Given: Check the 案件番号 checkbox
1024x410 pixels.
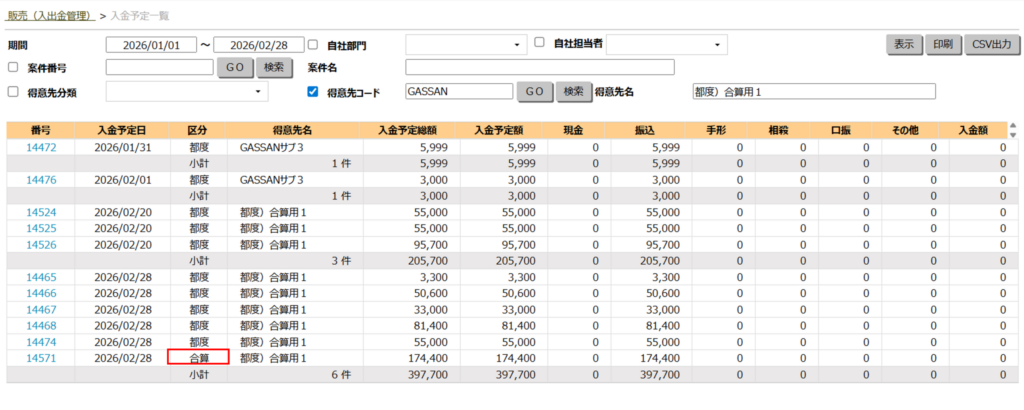Looking at the screenshot, I should (x=13, y=67).
